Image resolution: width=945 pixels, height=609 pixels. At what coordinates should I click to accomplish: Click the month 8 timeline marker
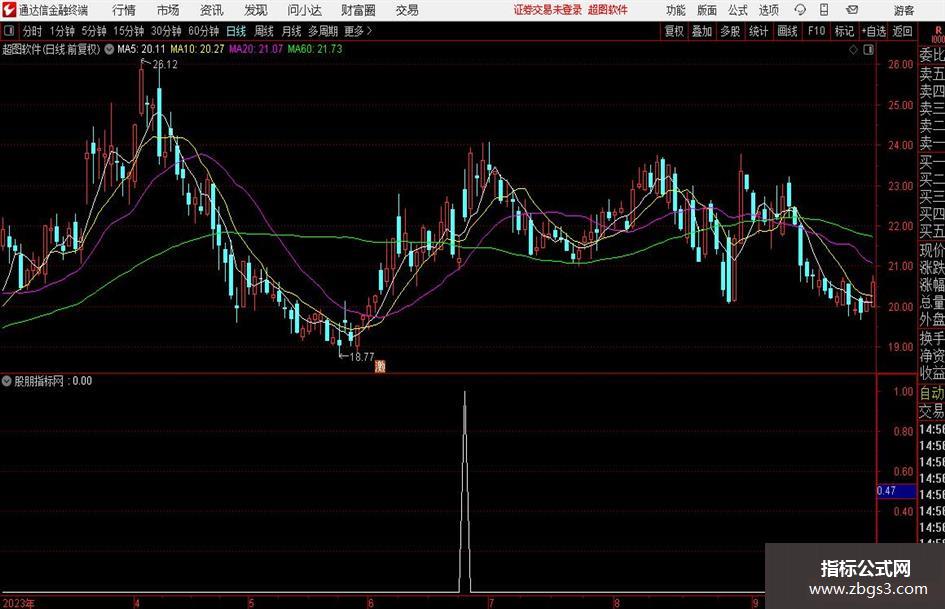616,603
